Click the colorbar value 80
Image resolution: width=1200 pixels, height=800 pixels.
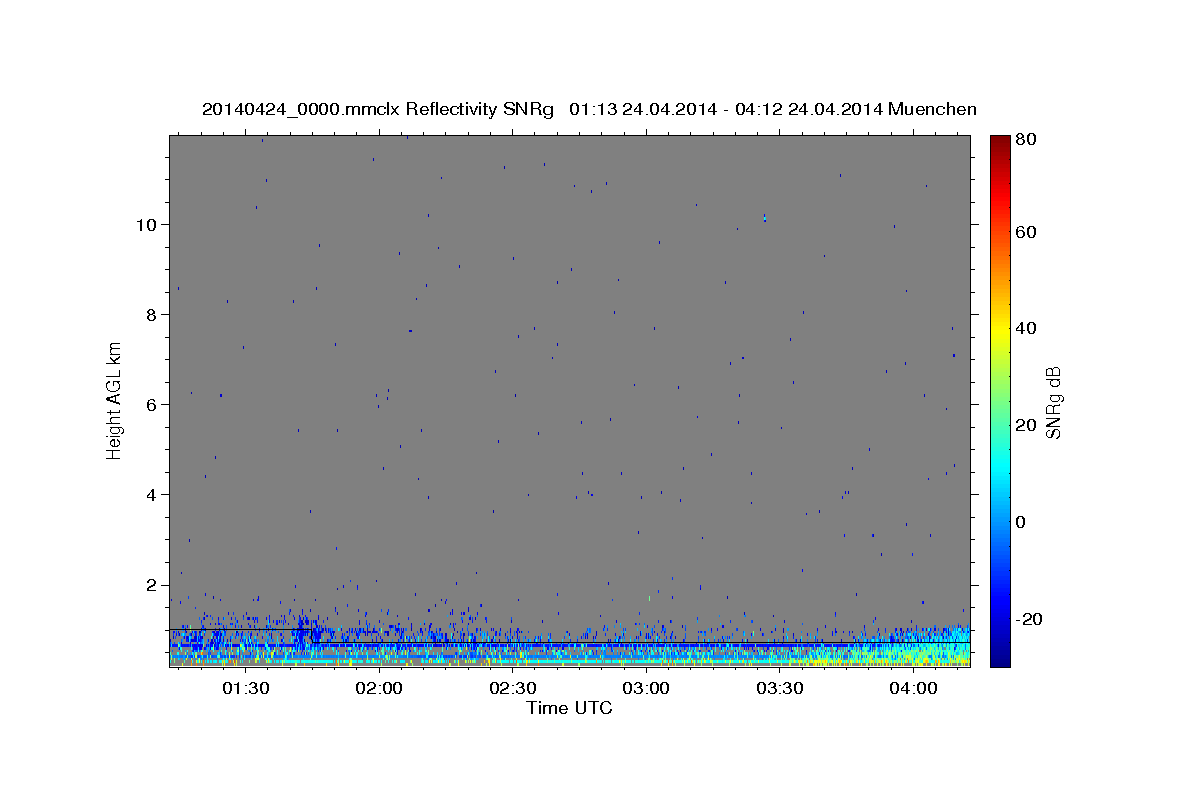pos(1025,140)
